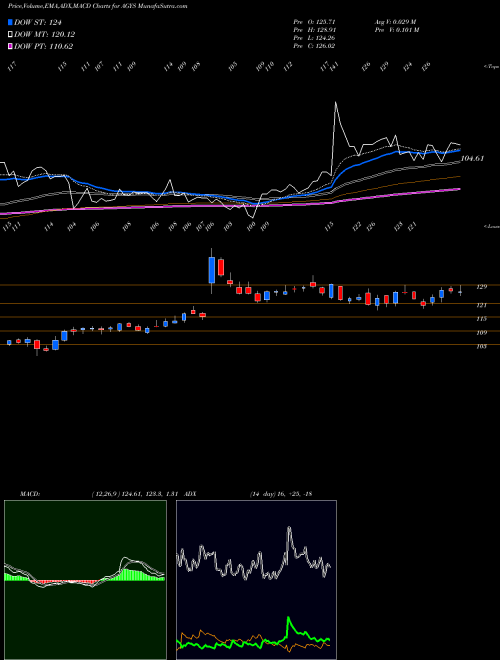This screenshot has width=500, height=660.
Task: Click the 'Pre L: 124.26' value
Action: tap(314, 38)
